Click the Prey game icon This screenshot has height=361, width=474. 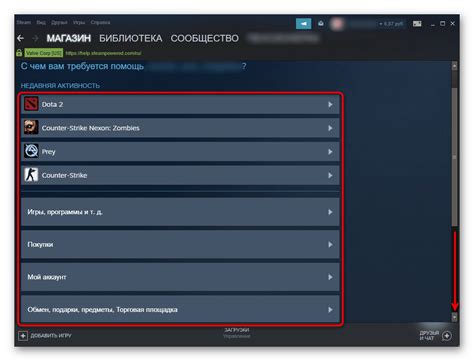tap(31, 151)
